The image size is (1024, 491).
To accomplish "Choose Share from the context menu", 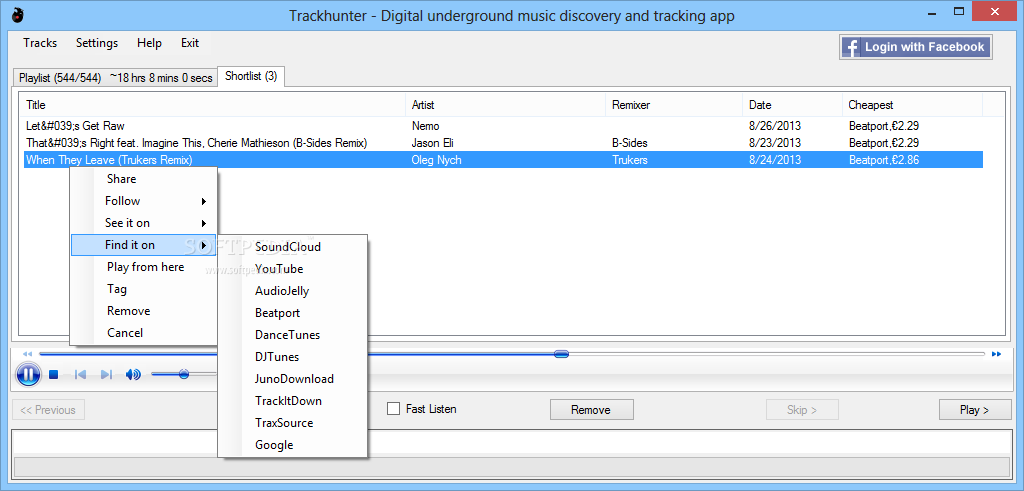I will [x=143, y=179].
